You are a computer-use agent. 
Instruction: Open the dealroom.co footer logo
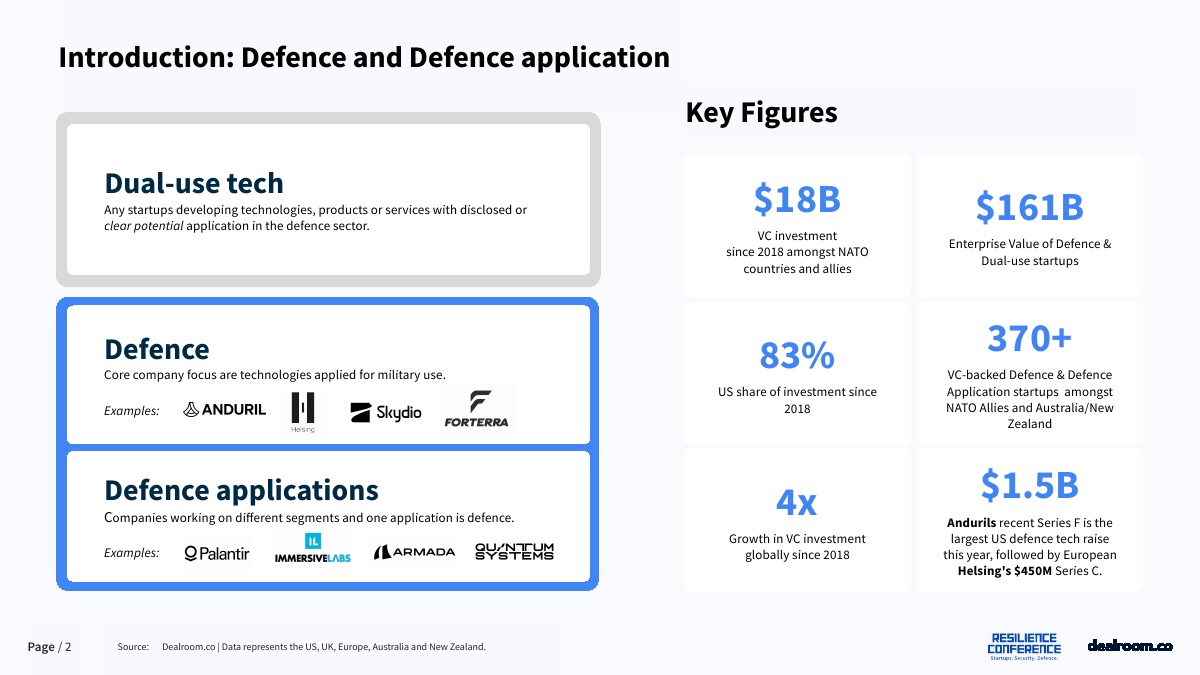[1130, 646]
